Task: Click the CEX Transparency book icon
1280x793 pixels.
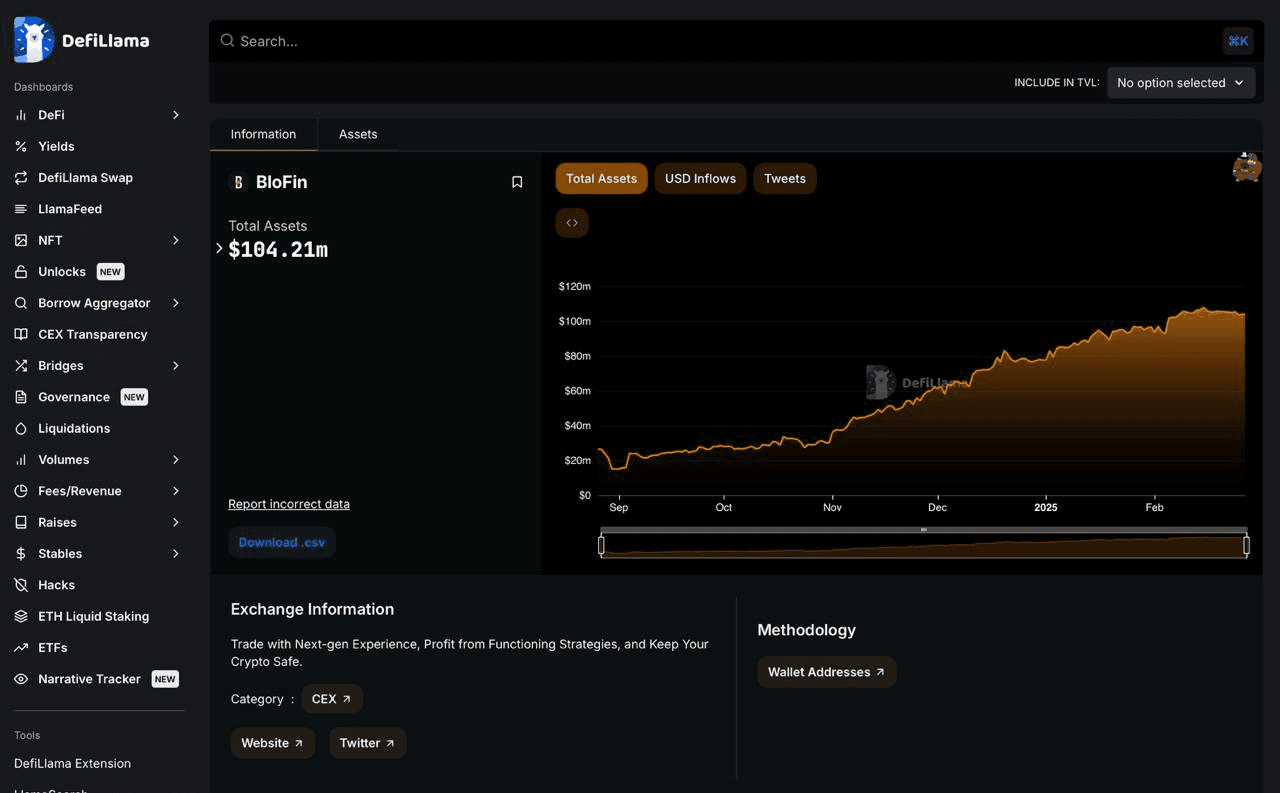Action: pyautogui.click(x=21, y=334)
